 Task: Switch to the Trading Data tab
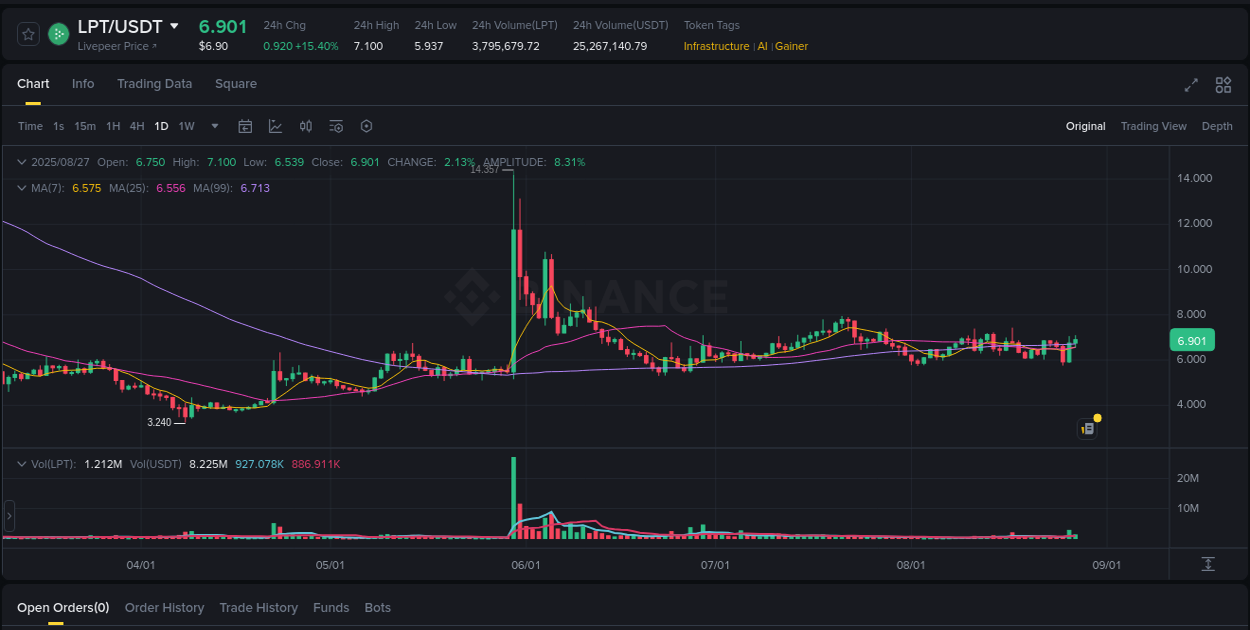pos(154,84)
